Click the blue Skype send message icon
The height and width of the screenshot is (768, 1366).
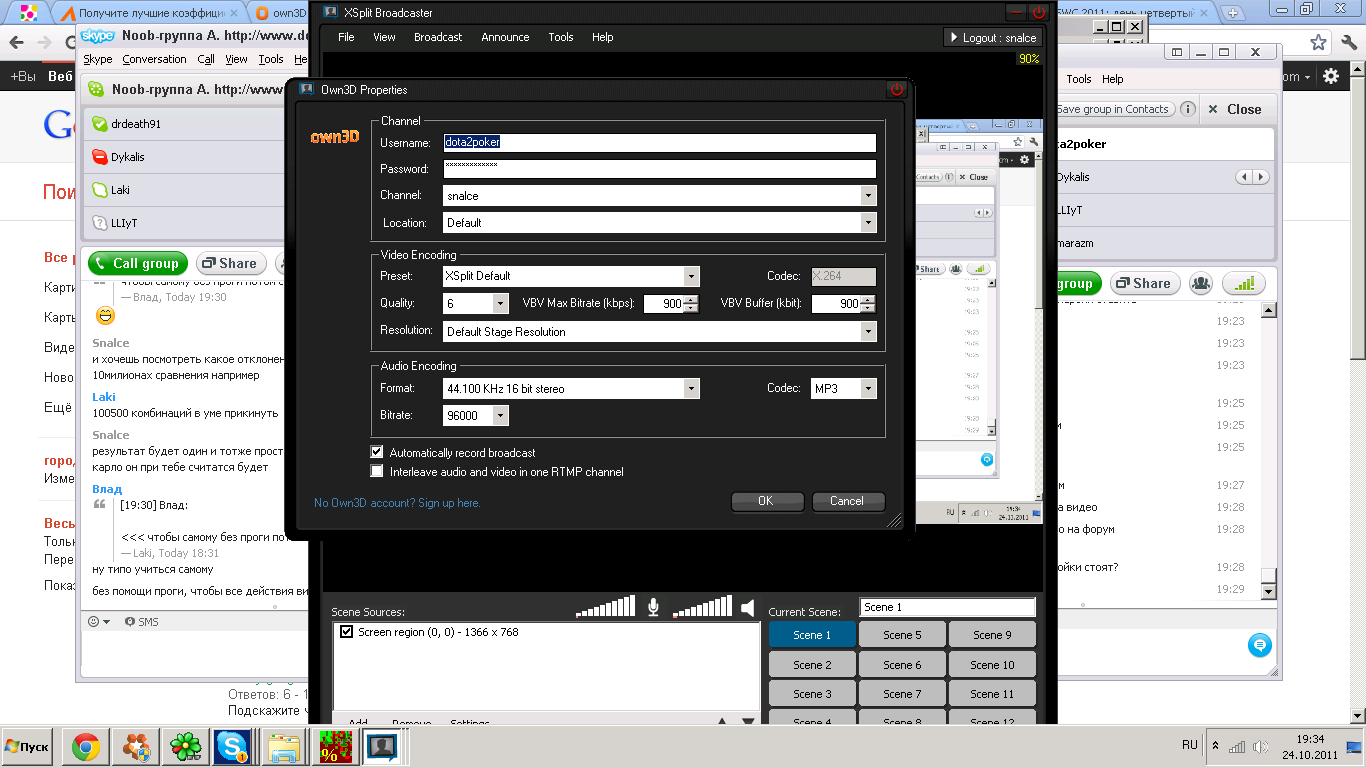tap(1260, 645)
